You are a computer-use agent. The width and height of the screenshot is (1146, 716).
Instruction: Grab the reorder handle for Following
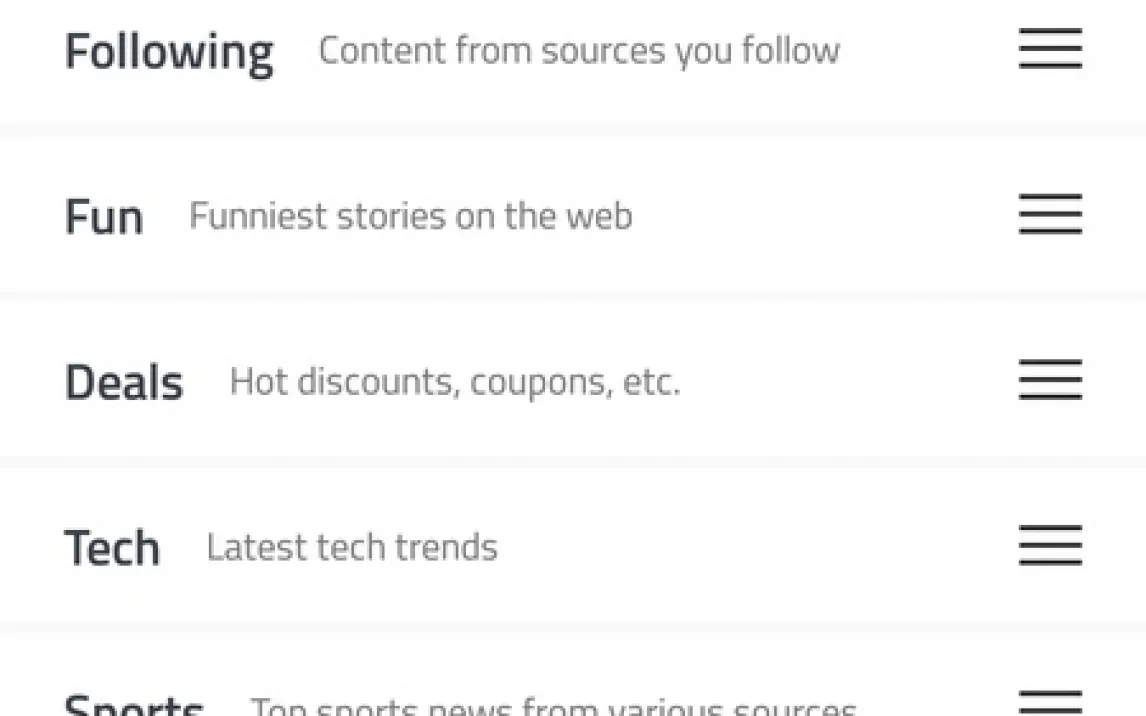(1050, 48)
